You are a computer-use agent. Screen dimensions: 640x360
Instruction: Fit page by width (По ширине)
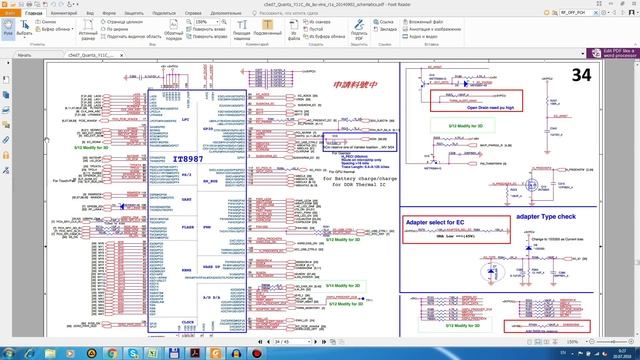click(114, 29)
